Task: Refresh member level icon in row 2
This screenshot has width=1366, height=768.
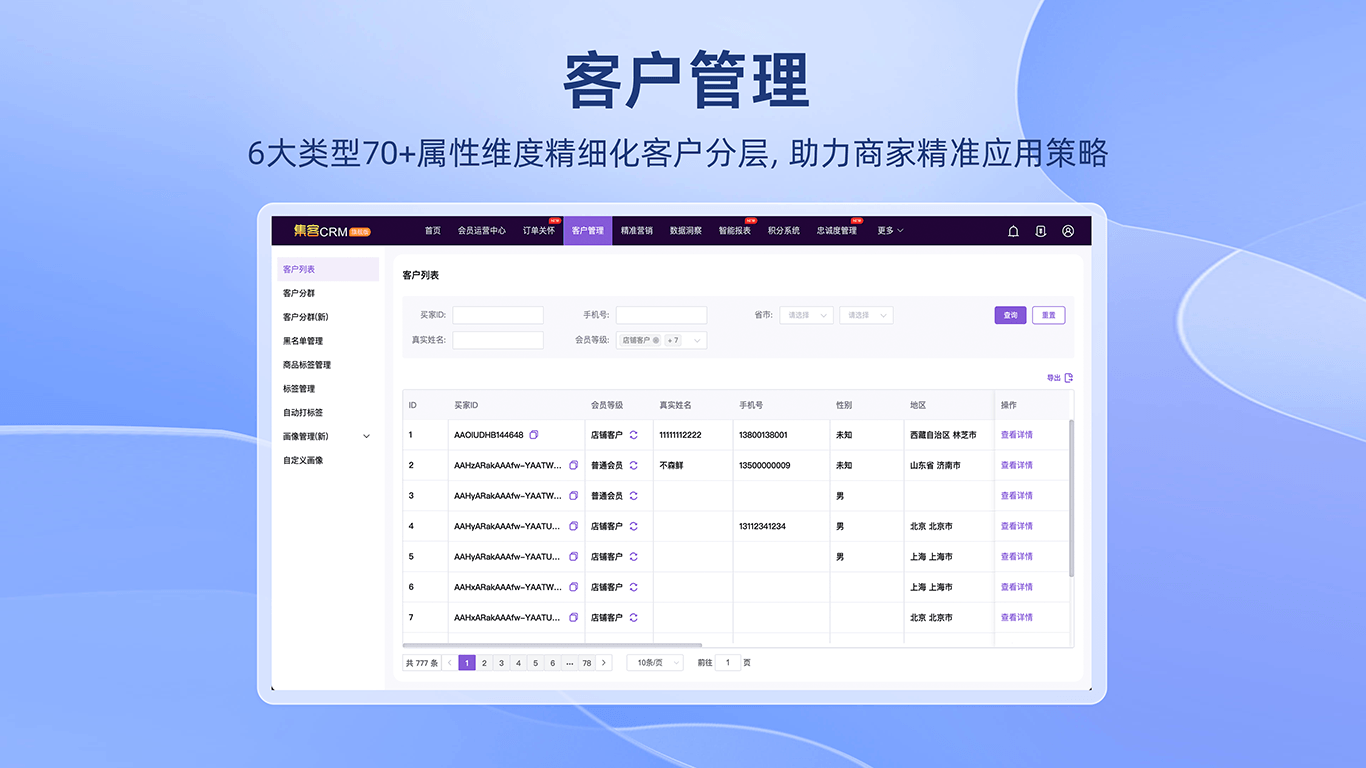Action: (633, 465)
